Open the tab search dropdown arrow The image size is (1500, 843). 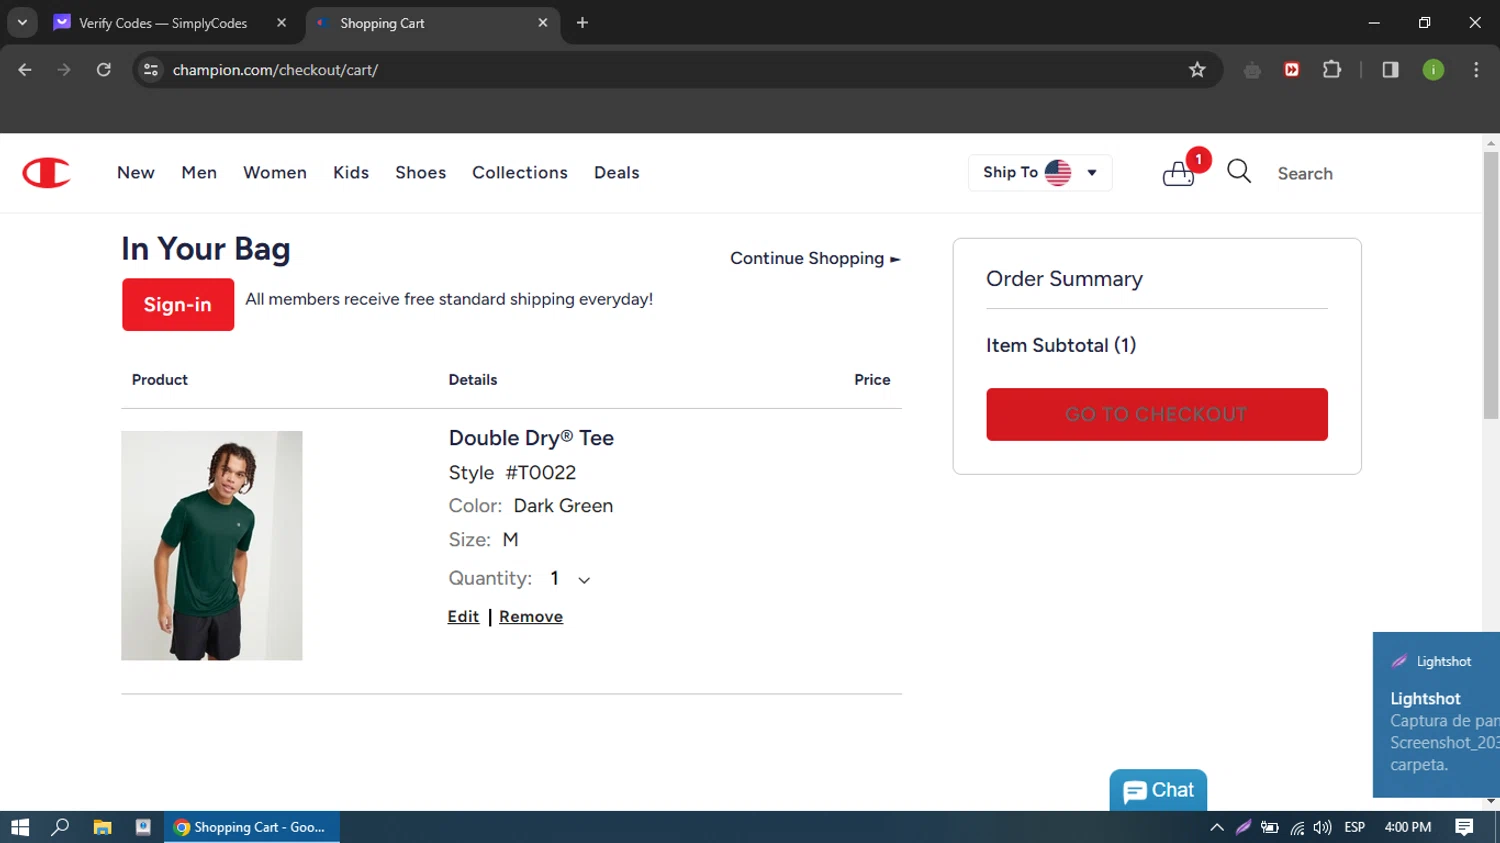22,22
